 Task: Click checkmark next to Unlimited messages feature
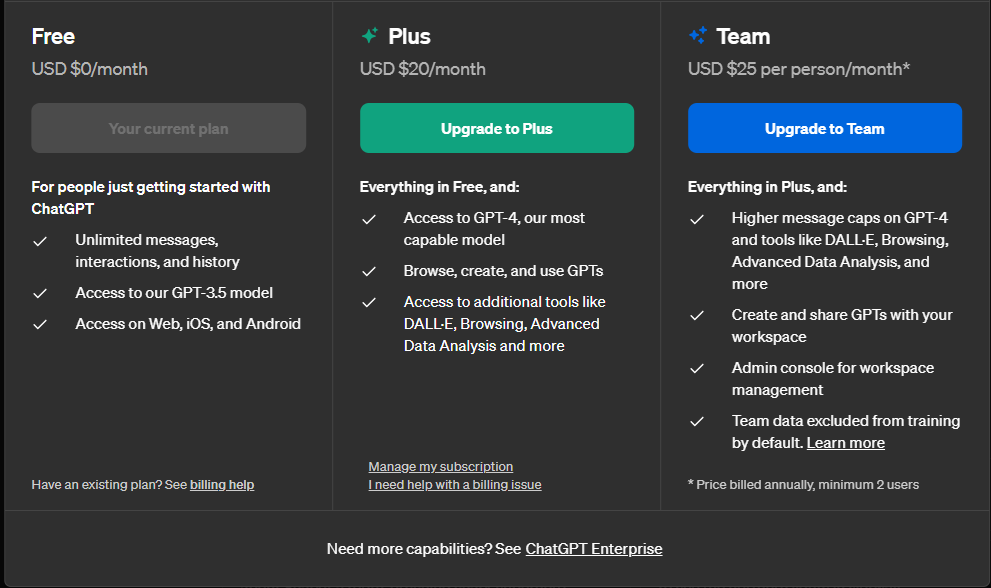coord(40,242)
